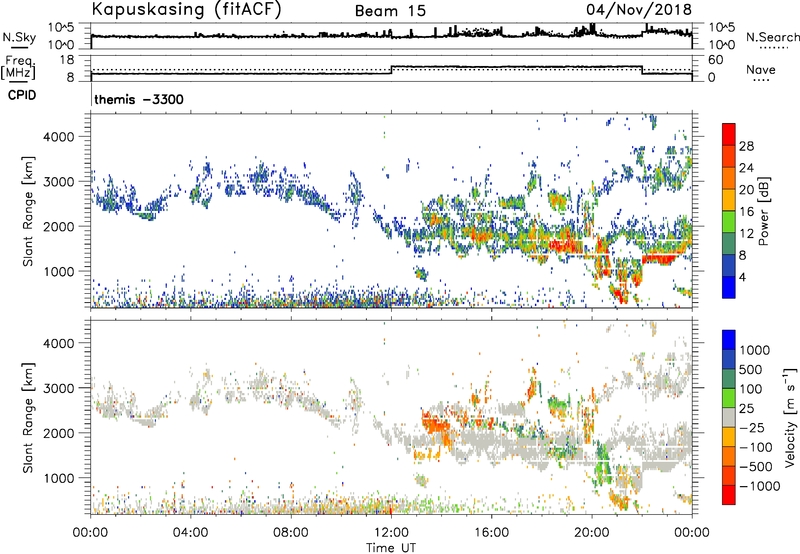The image size is (800, 554).
Task: Pick the red top segment of the power color bar
Action: 729,134
